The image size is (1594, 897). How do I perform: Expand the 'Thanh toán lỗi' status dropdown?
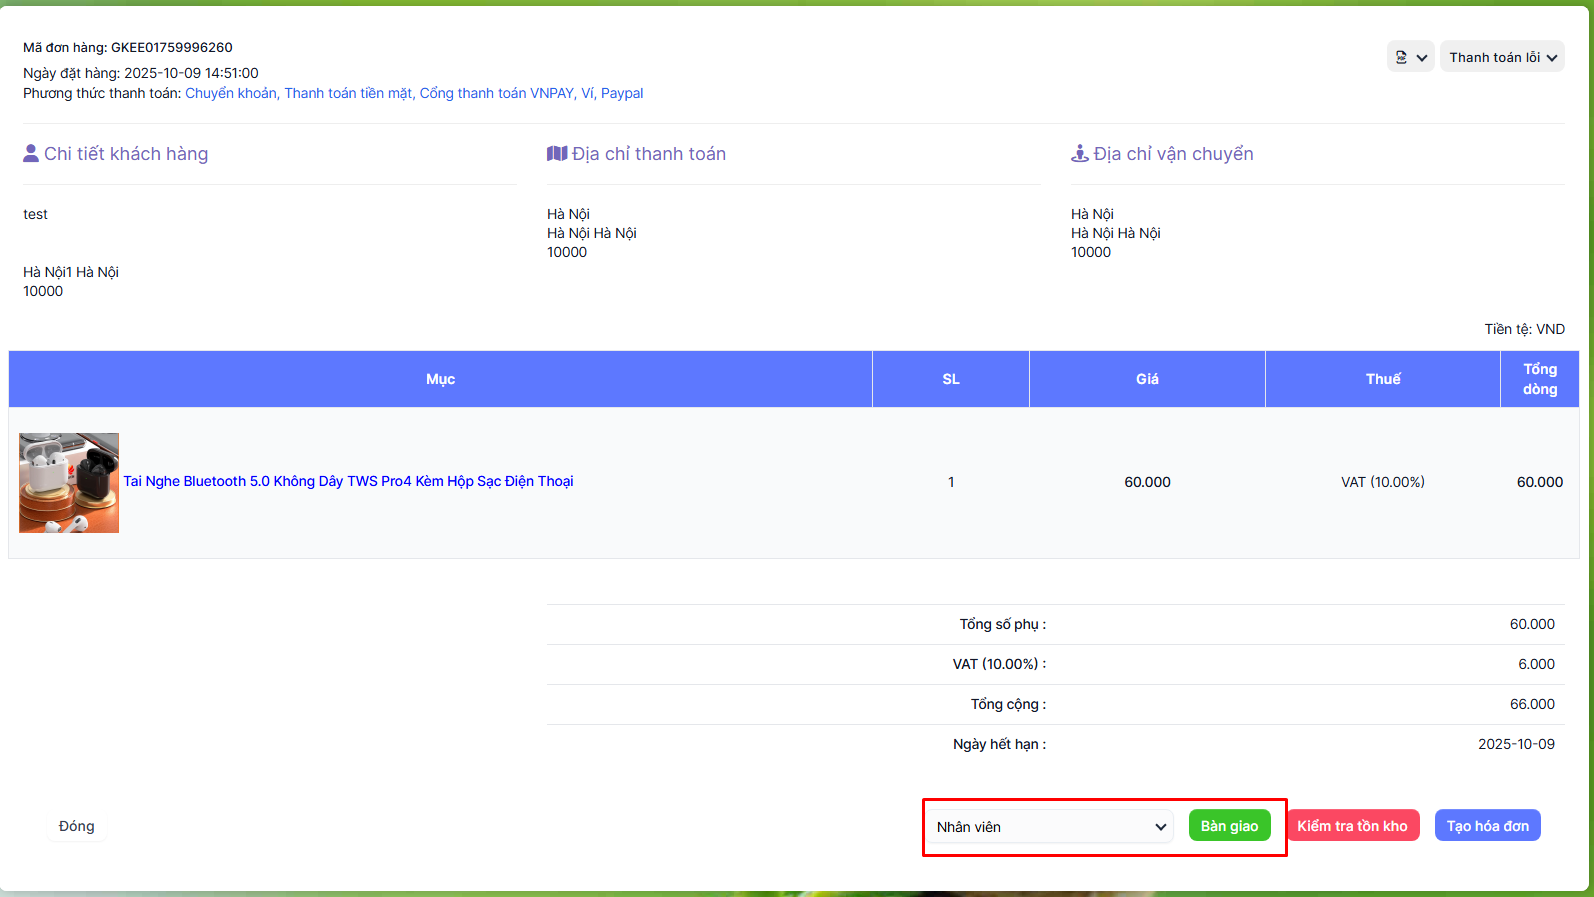click(1502, 58)
